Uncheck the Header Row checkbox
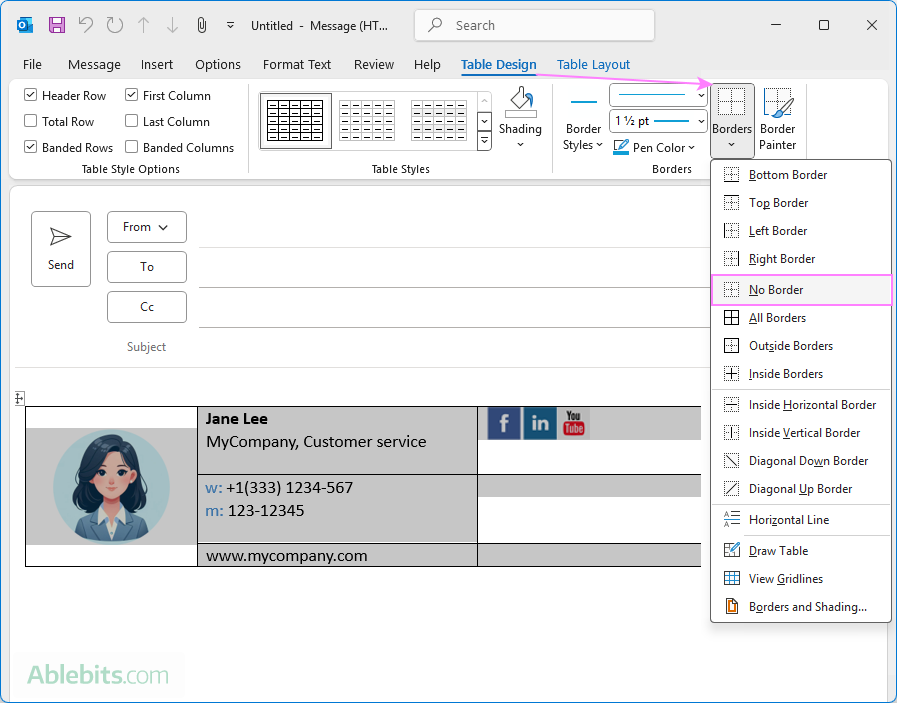 pos(31,96)
